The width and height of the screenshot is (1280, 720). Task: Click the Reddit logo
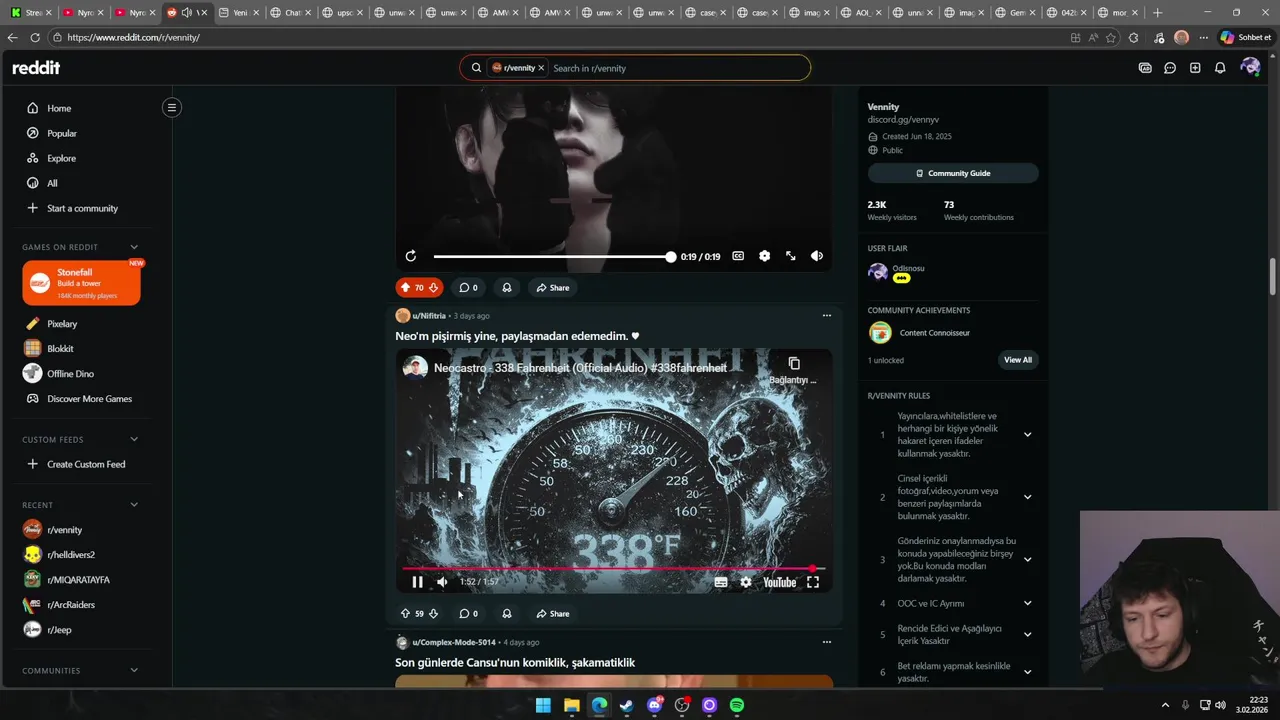[36, 68]
